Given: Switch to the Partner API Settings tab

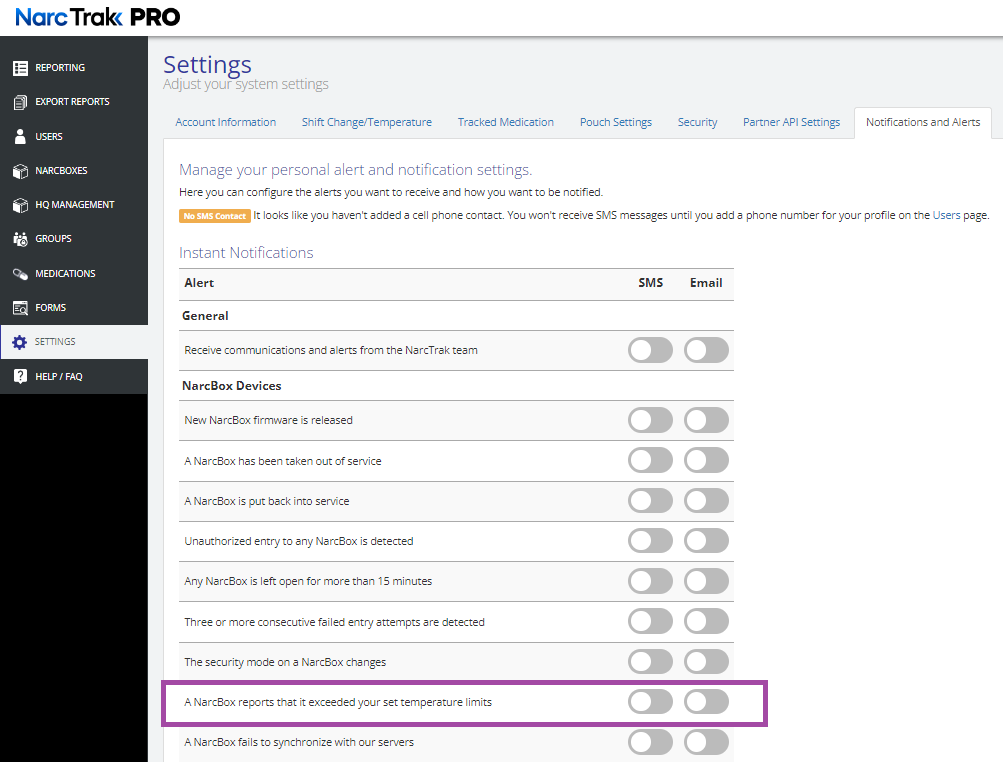Looking at the screenshot, I should pos(791,122).
